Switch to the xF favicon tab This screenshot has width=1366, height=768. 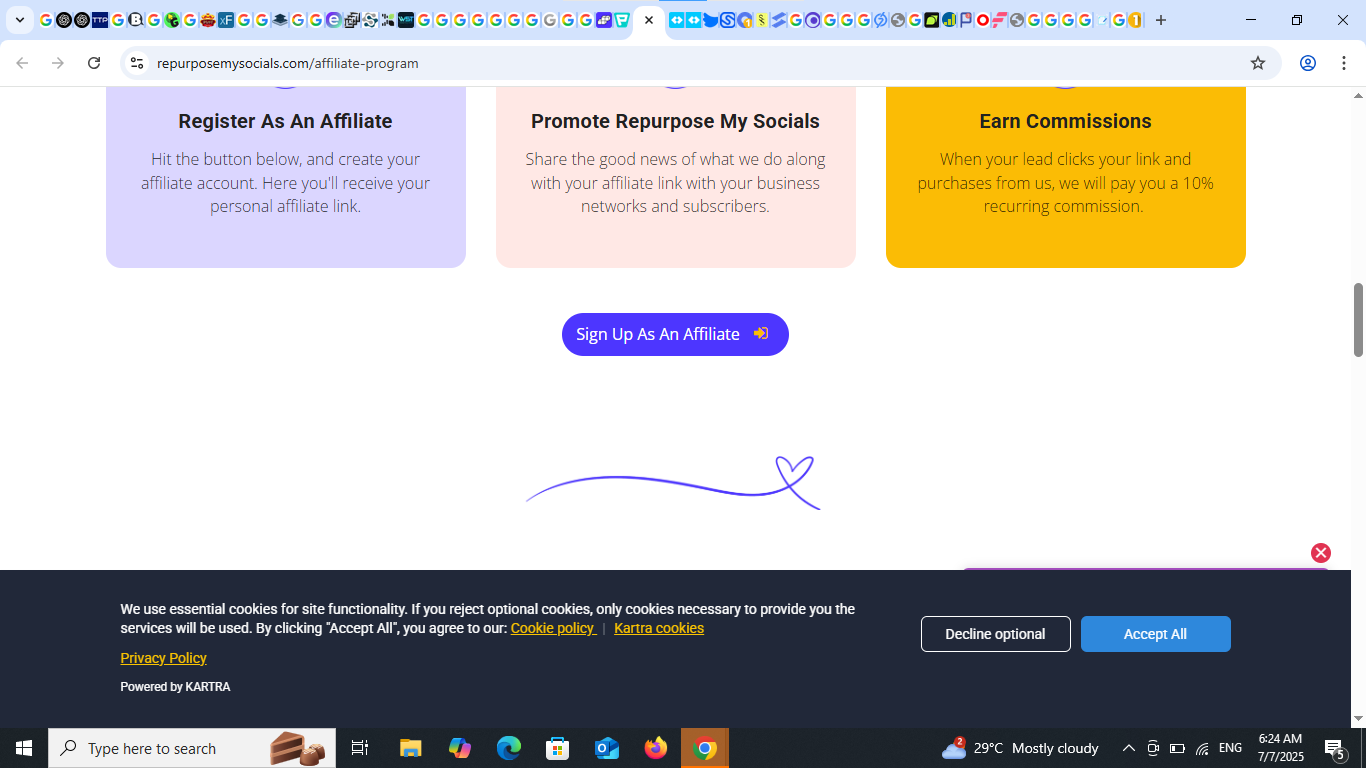pyautogui.click(x=226, y=20)
